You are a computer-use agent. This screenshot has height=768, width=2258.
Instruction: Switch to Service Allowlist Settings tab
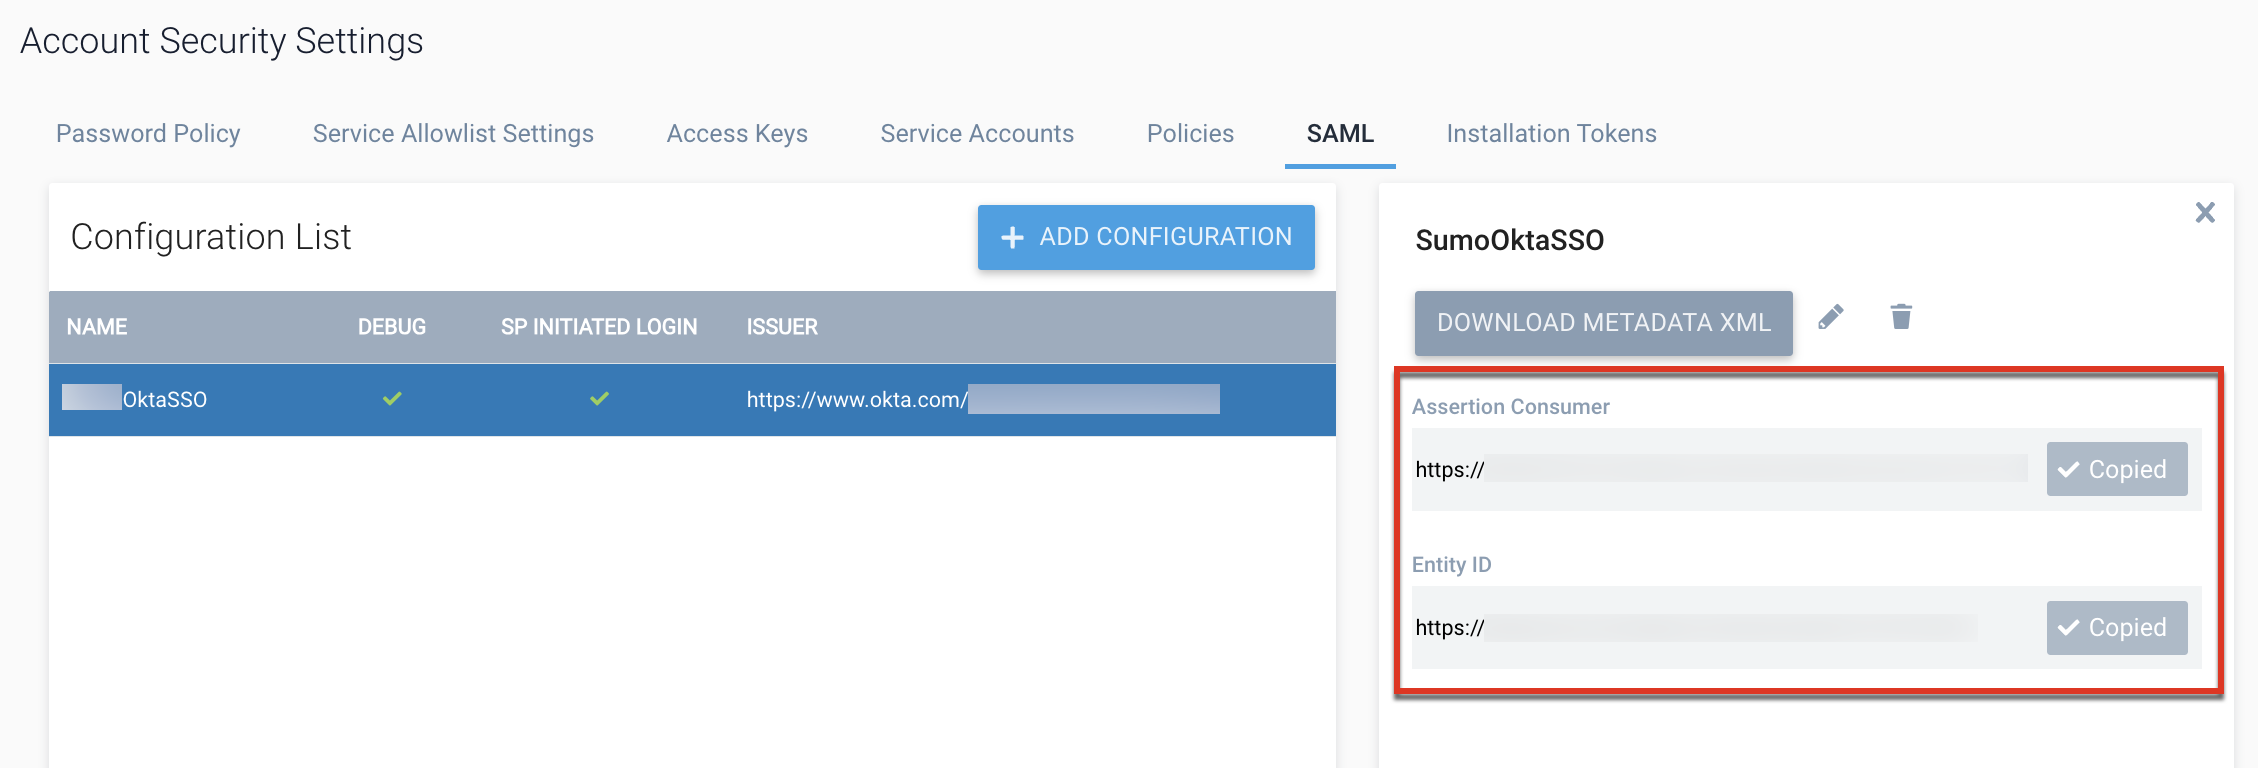click(x=453, y=133)
